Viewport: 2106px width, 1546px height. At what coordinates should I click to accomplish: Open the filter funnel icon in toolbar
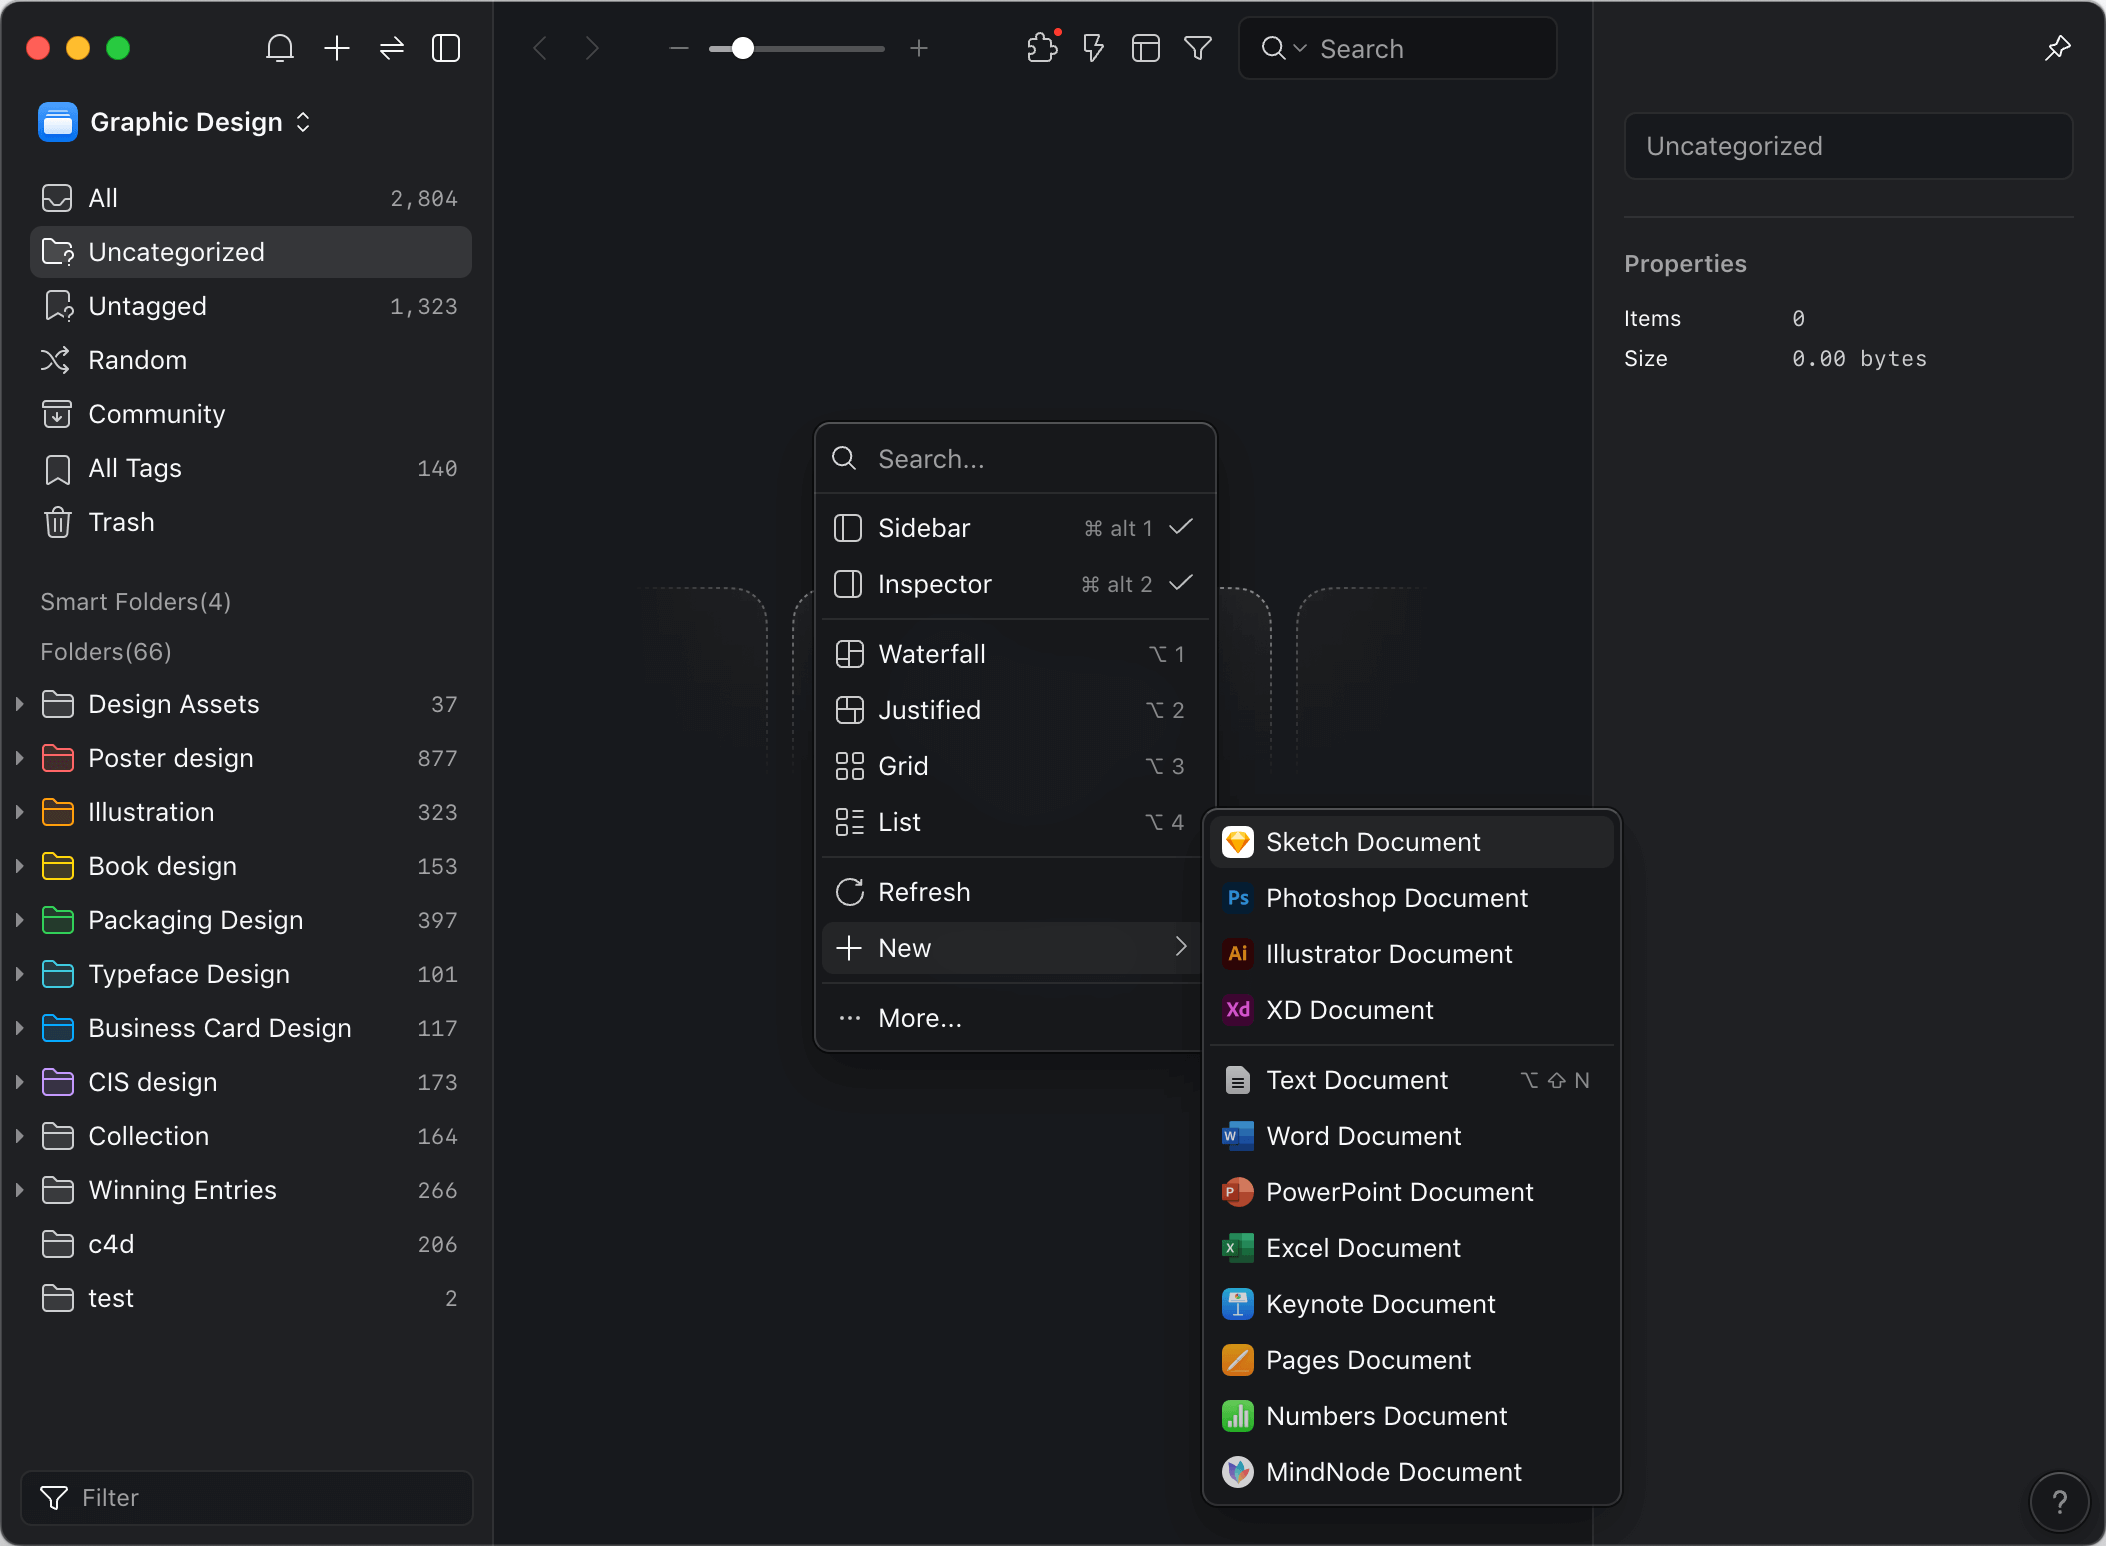tap(1197, 48)
